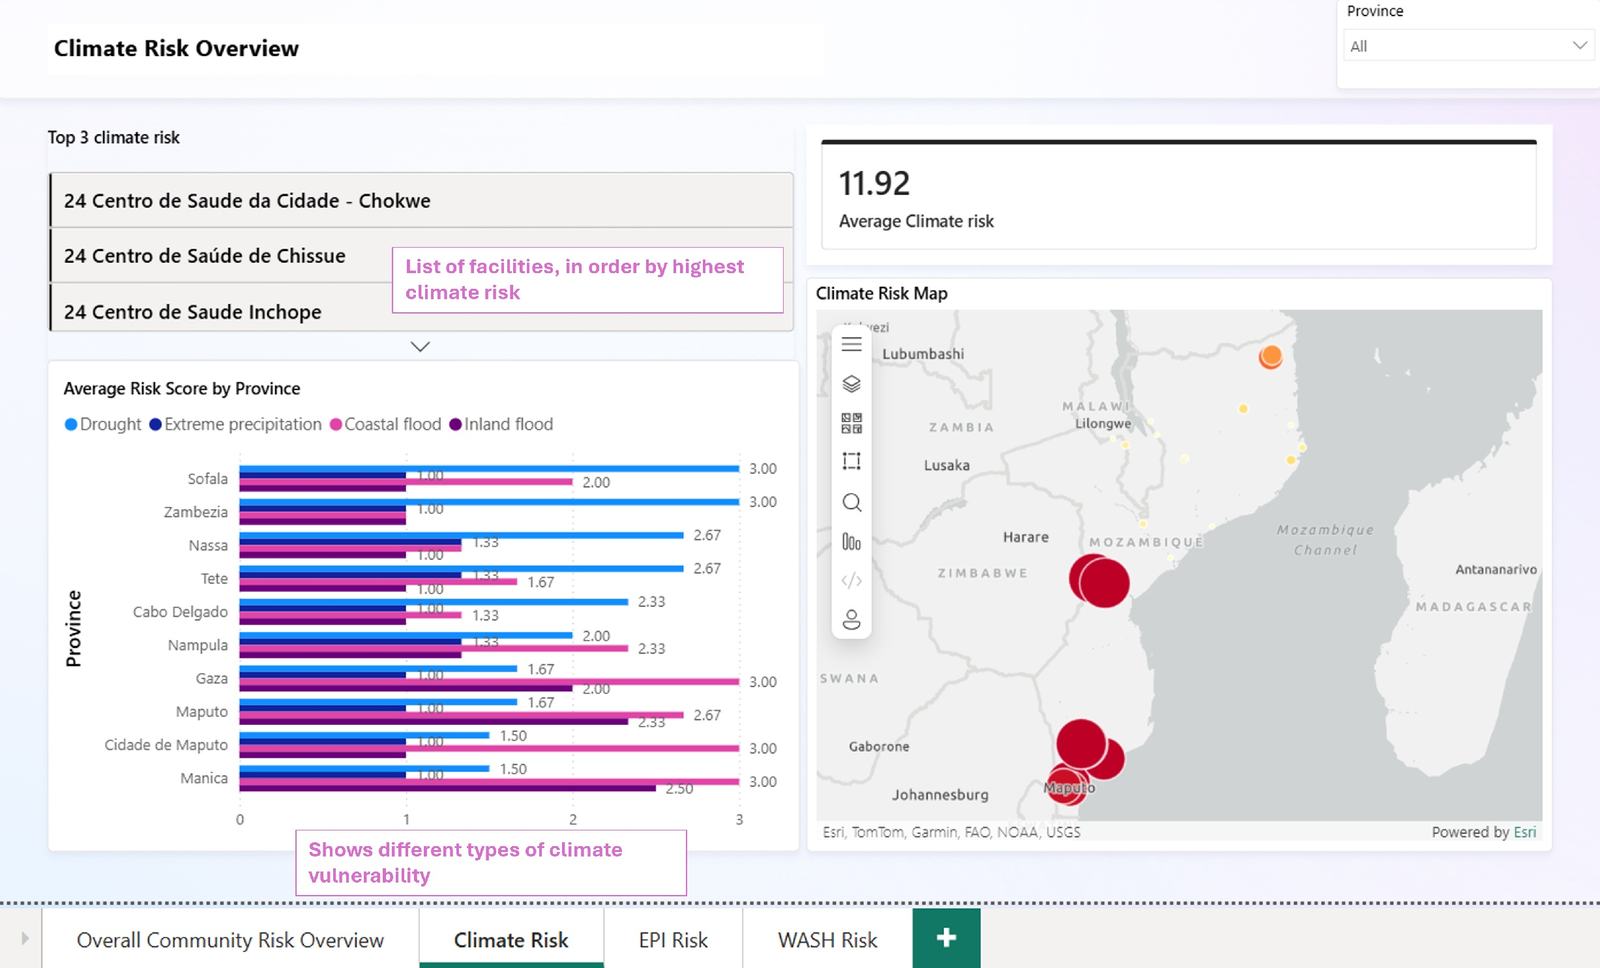
Task: Click the Maputo province axis label in chart
Action: click(x=202, y=712)
